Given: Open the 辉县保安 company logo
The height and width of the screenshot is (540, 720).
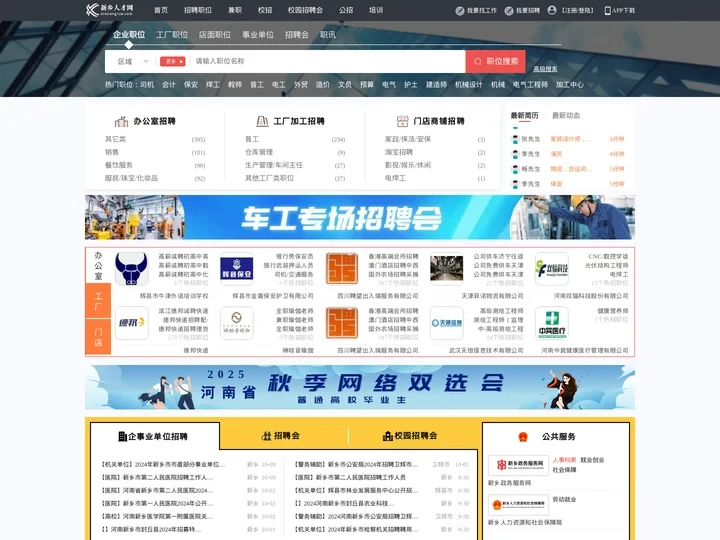Looking at the screenshot, I should click(236, 269).
